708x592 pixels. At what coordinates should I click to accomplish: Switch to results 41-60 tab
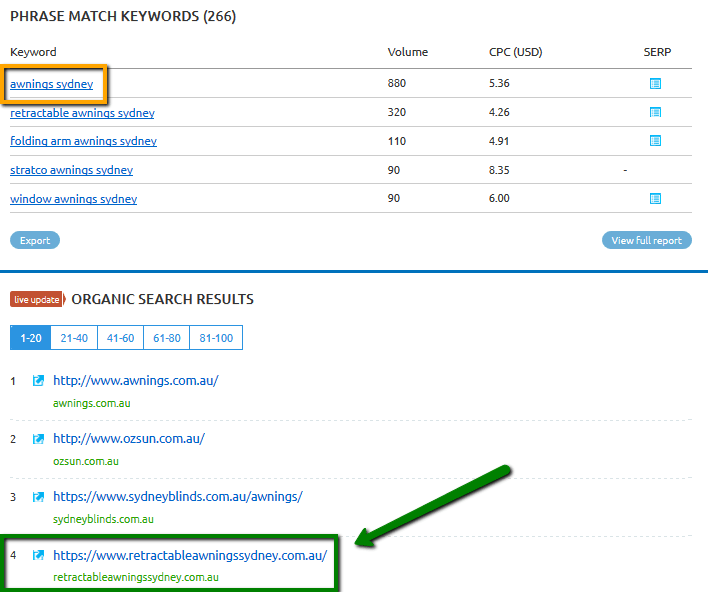tap(121, 338)
